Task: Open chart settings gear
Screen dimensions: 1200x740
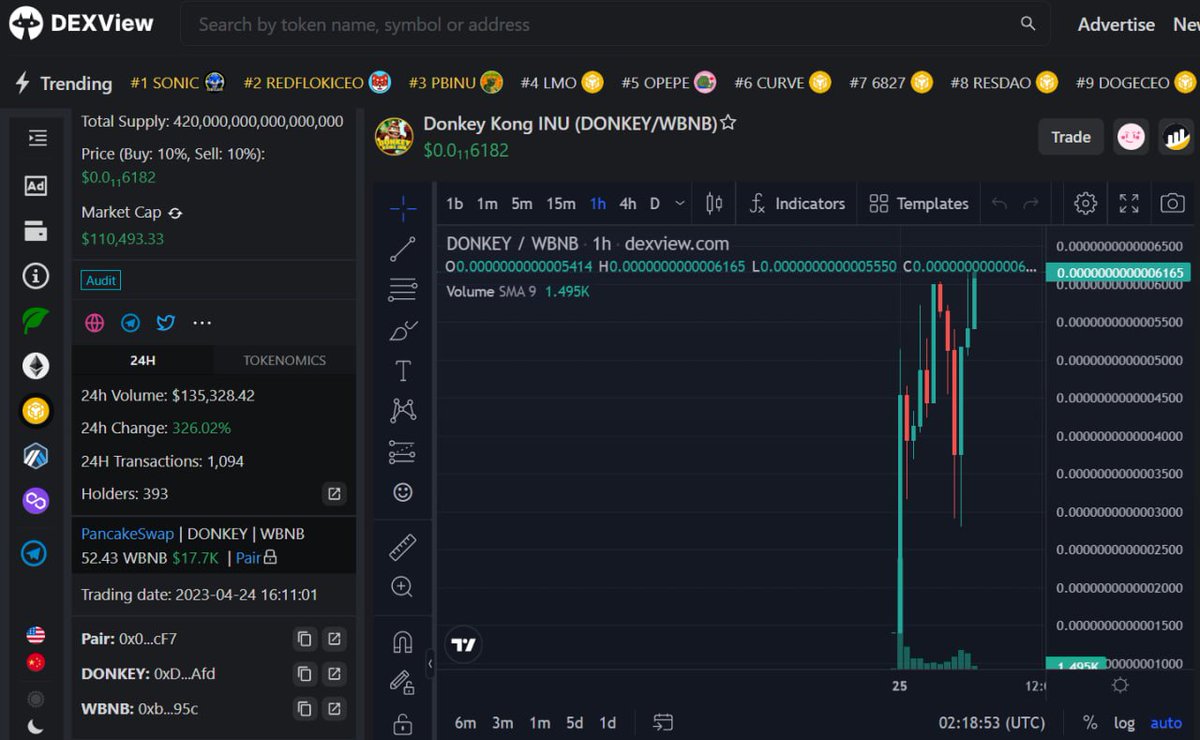Action: click(x=1085, y=203)
